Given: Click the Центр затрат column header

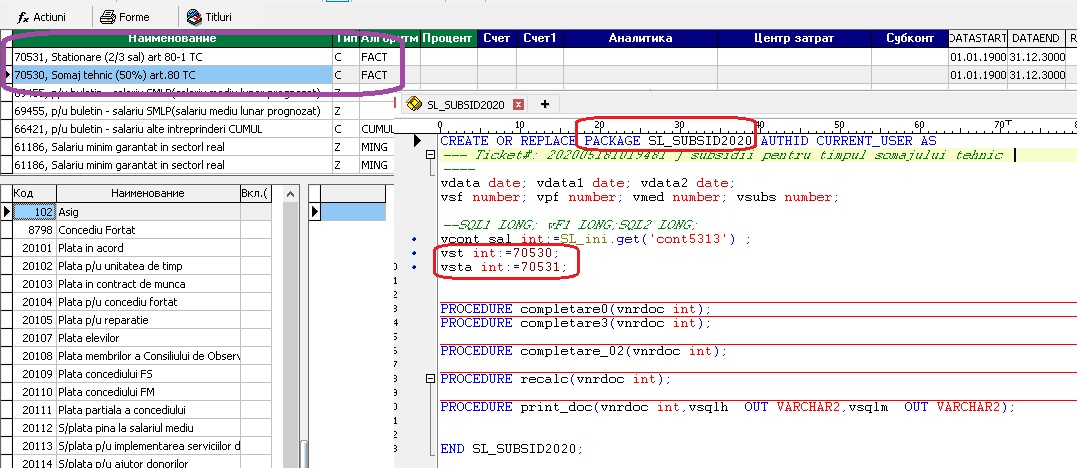Looking at the screenshot, I should 794,38.
